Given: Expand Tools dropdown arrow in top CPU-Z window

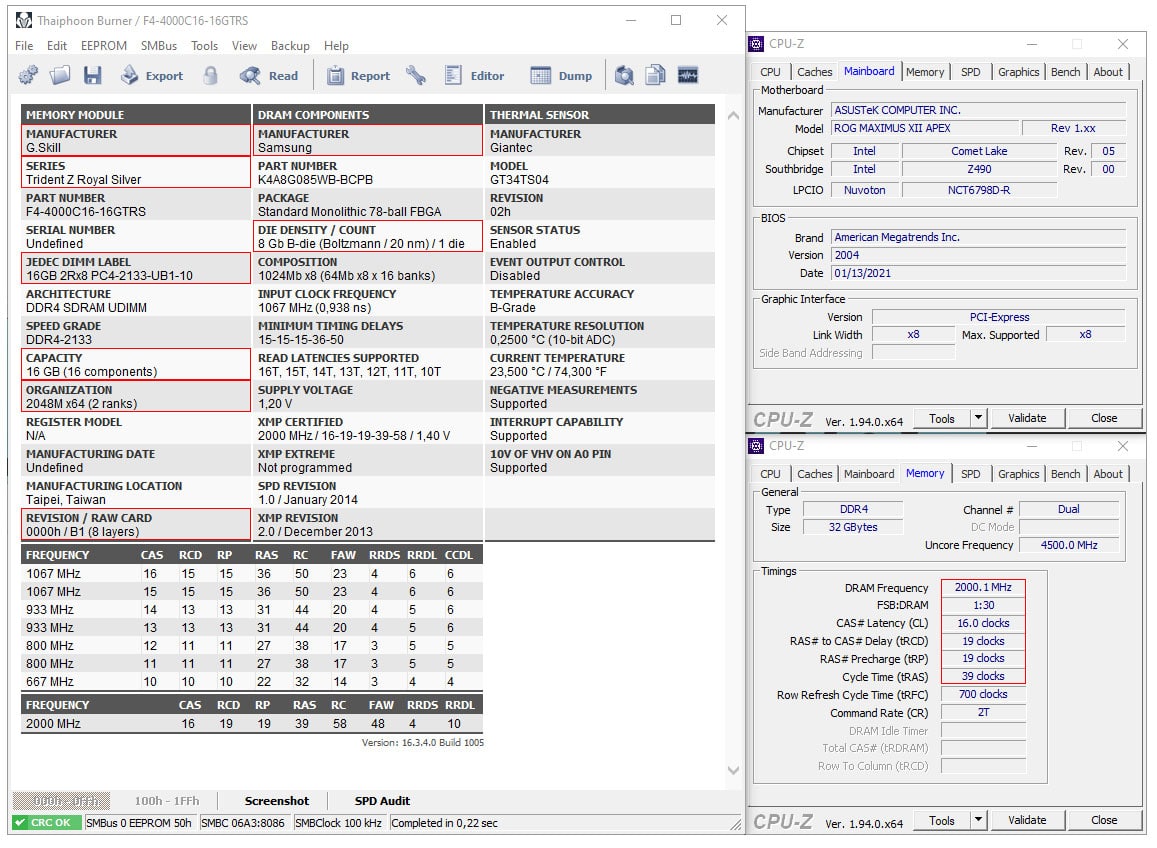Looking at the screenshot, I should click(978, 418).
